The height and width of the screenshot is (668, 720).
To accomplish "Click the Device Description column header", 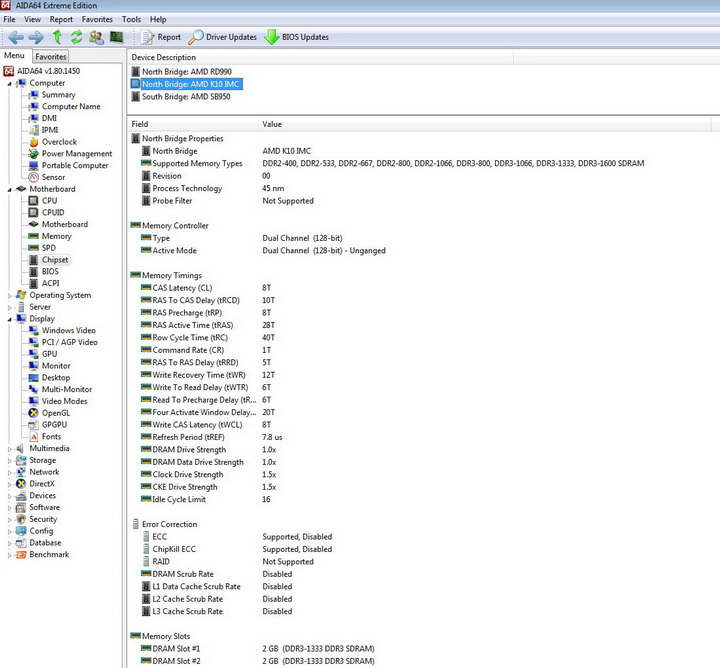I will [320, 57].
